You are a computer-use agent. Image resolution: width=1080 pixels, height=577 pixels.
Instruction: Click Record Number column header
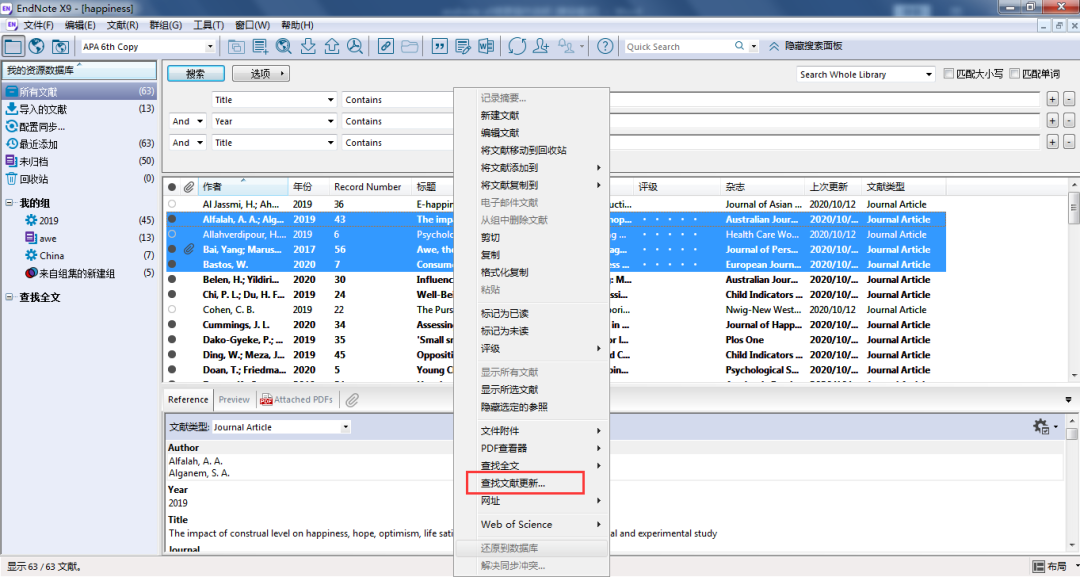pyautogui.click(x=368, y=187)
